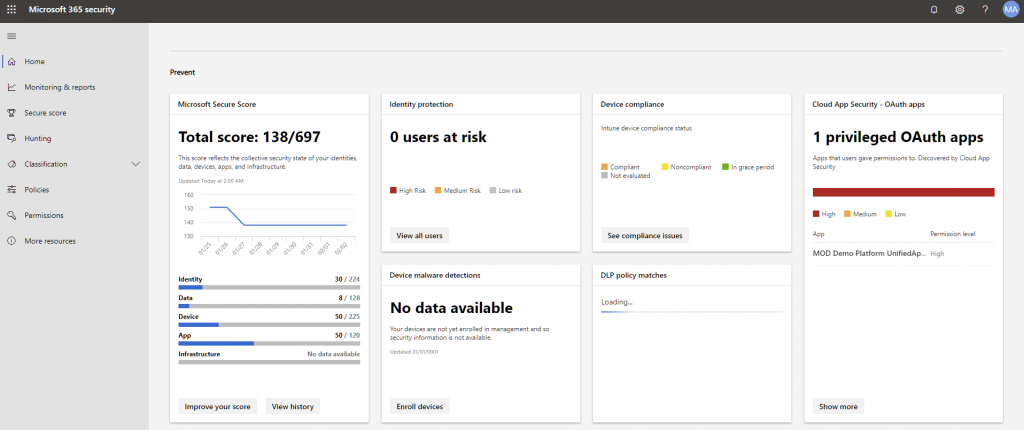
Task: Click the Noncompliant yellow legend swatch
Action: point(665,167)
